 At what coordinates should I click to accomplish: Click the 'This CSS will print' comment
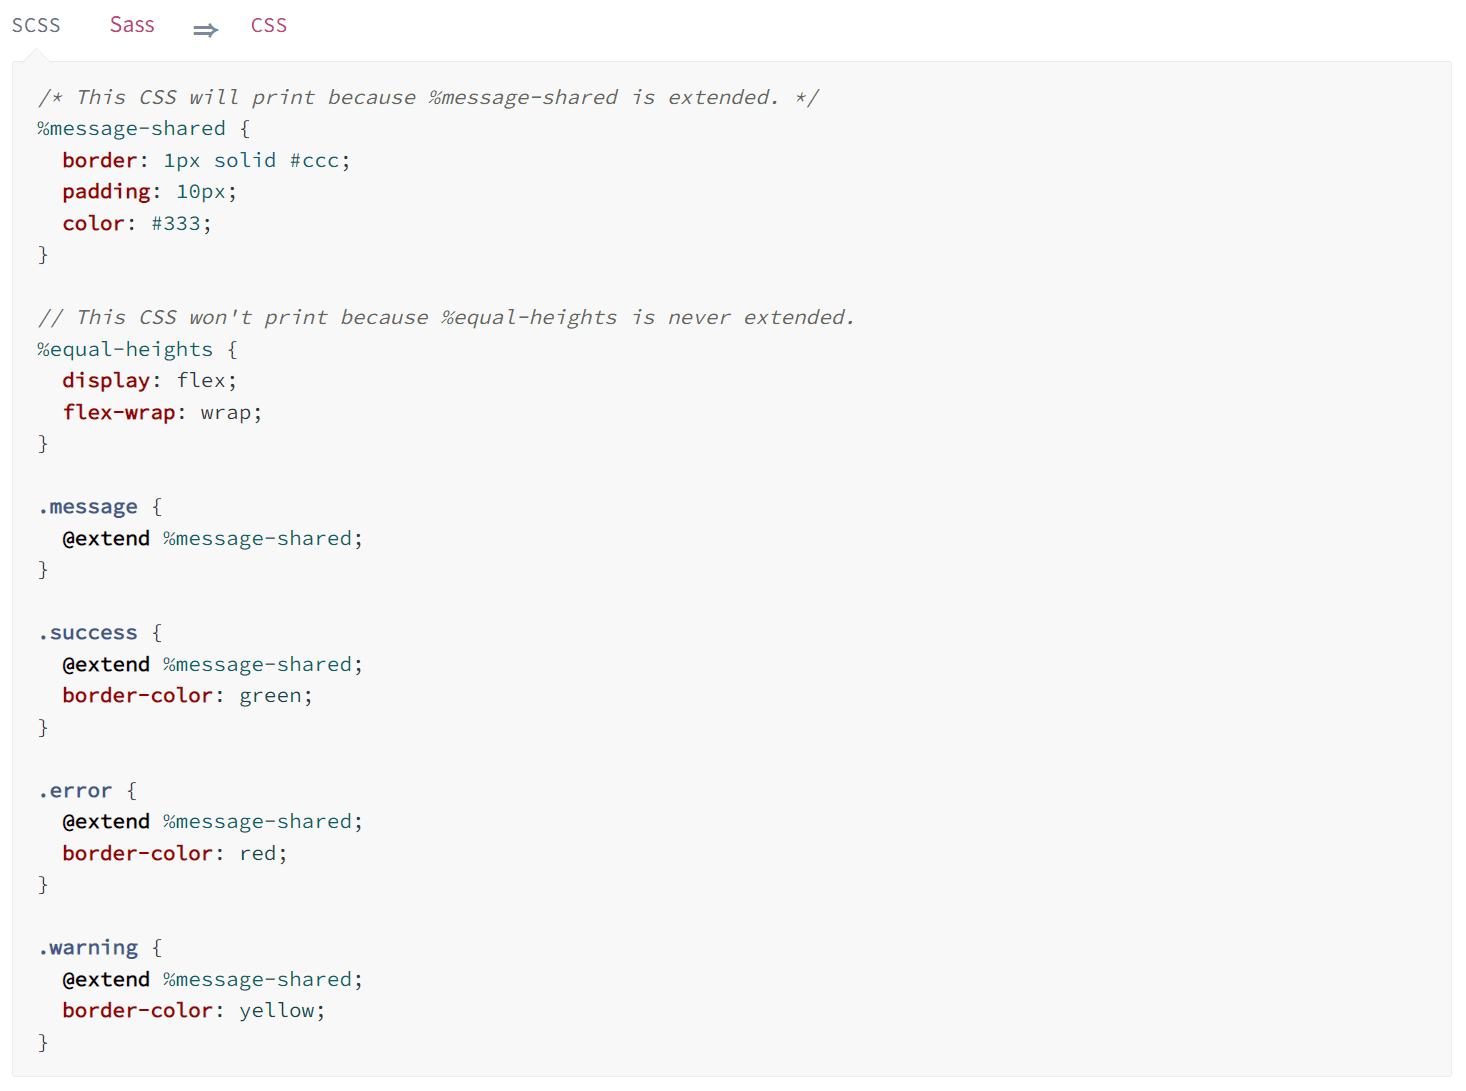pyautogui.click(x=428, y=98)
